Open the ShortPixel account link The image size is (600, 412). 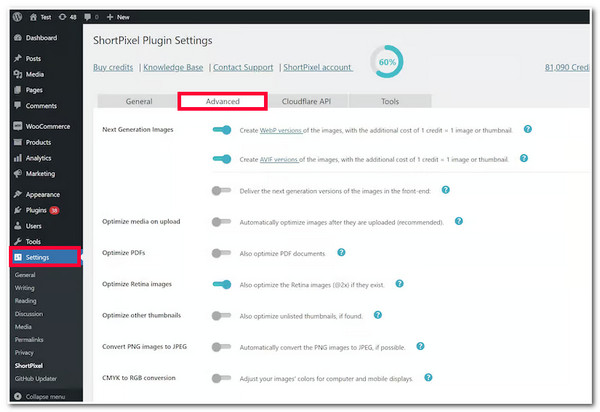(x=318, y=67)
